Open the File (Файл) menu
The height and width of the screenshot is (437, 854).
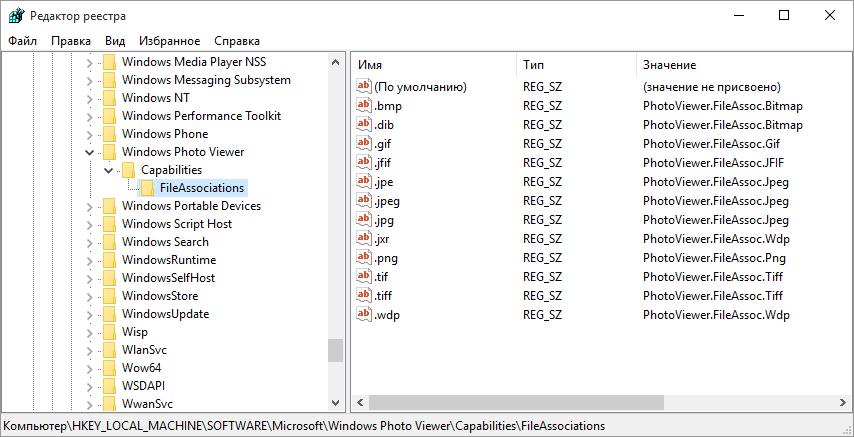(23, 41)
